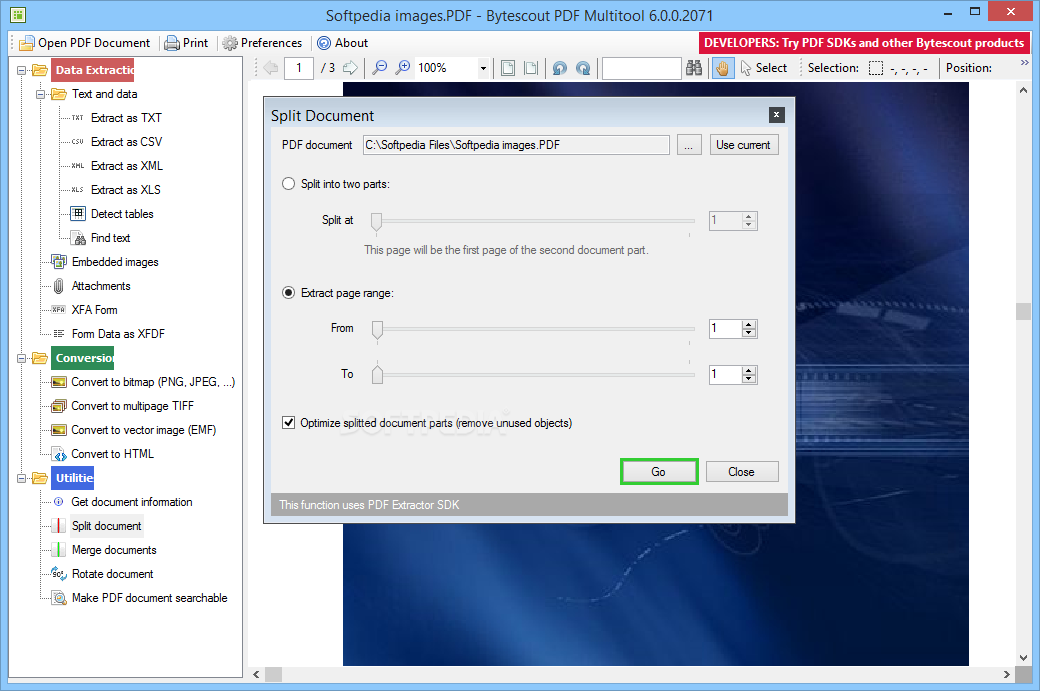
Task: Click the To page slider handle
Action: [x=377, y=374]
